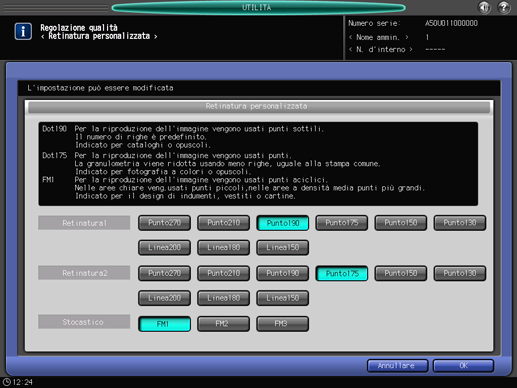Click the N. d'interno label
Viewport: 517px width, 388px height.
[x=381, y=50]
